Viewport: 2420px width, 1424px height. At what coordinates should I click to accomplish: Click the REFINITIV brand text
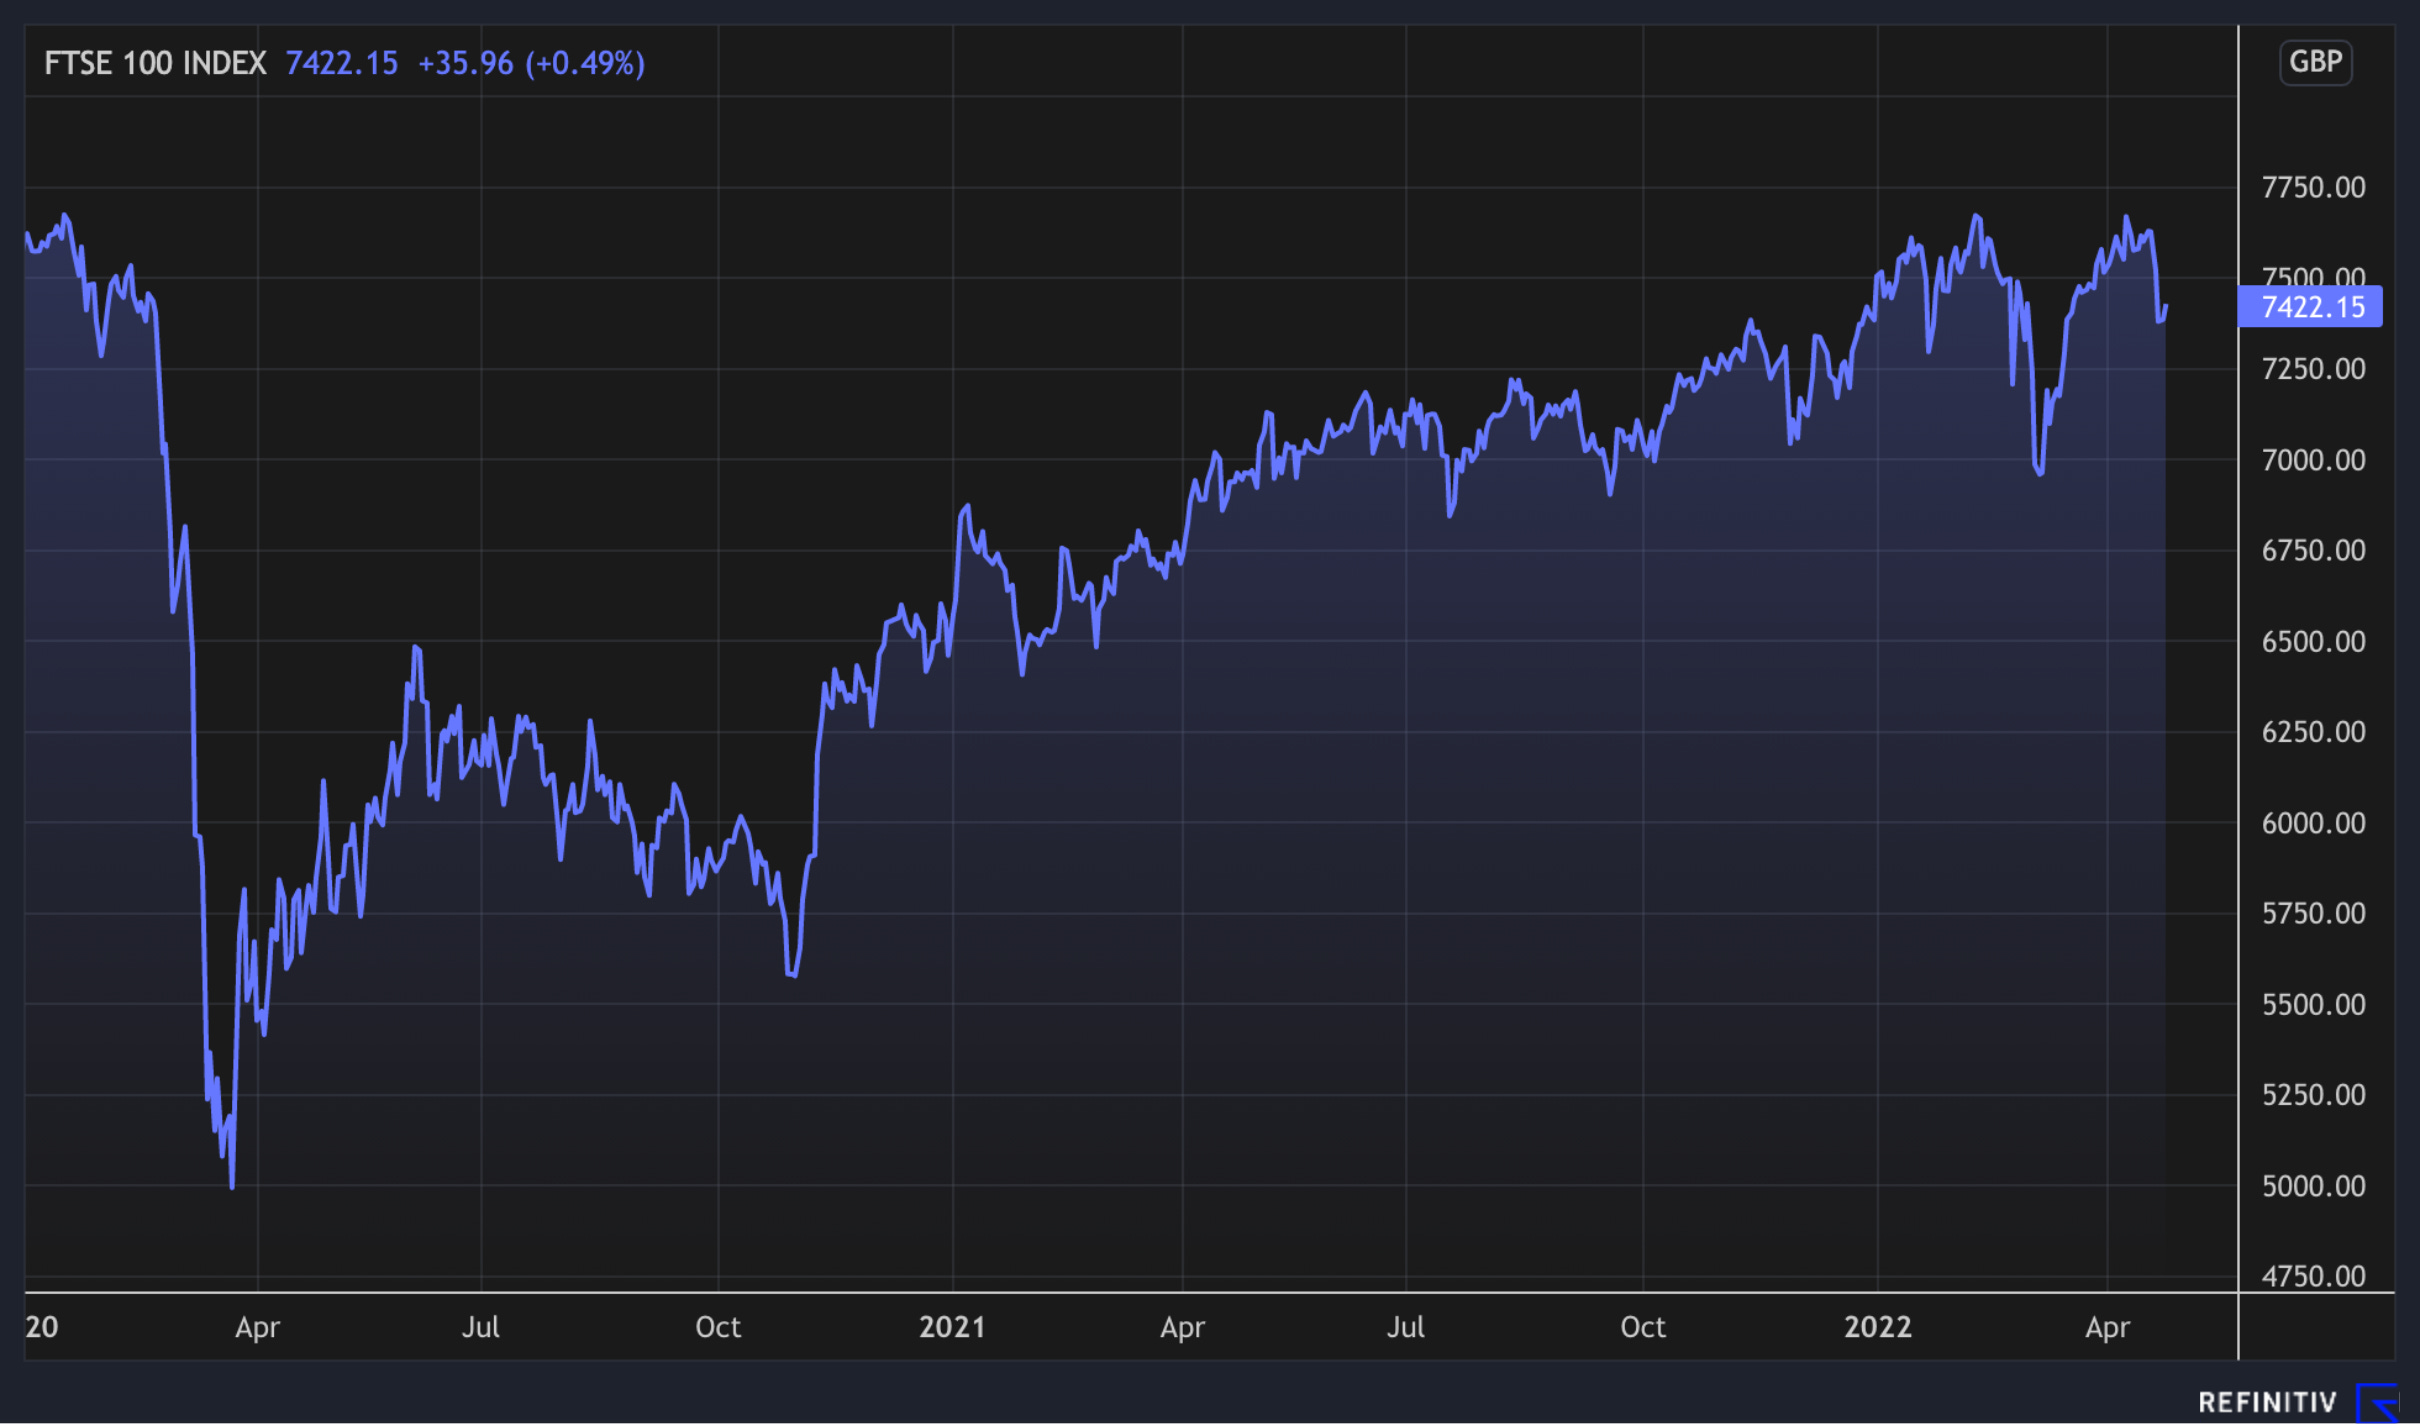[x=2267, y=1403]
